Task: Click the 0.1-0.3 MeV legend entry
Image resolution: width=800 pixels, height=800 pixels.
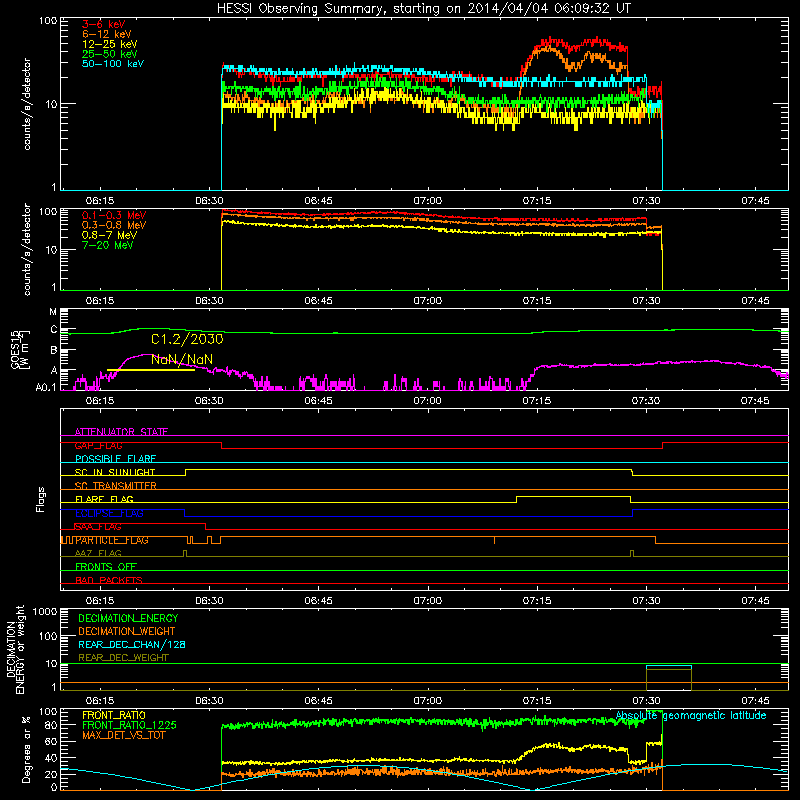Action: click(114, 215)
